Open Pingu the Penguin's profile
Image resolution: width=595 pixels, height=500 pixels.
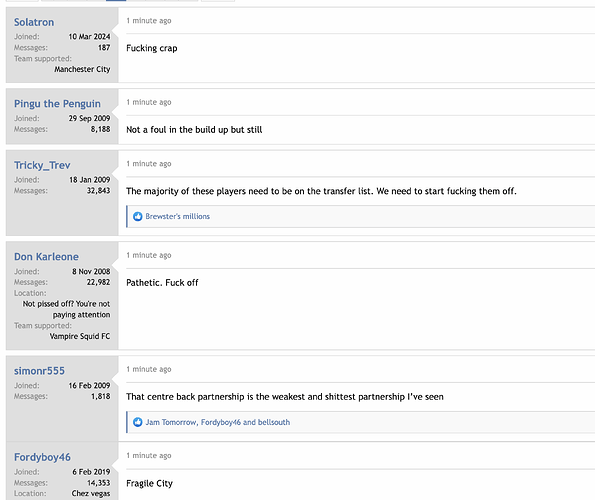tap(57, 104)
